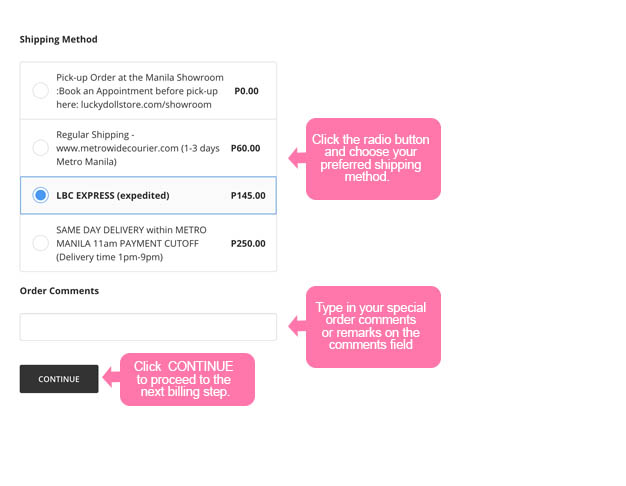
Task: Choose the Regular Shipping radio button
Action: 41,148
